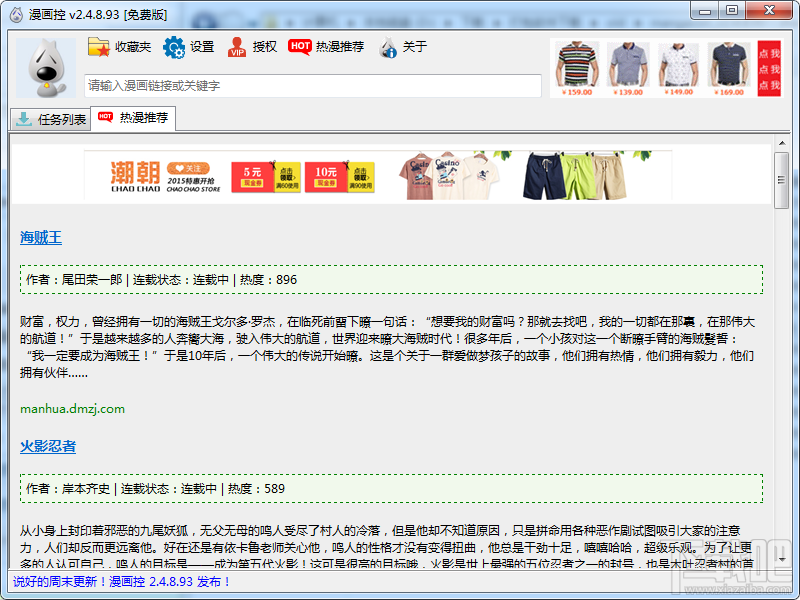Claim the 5元 coupon in banner
The height and width of the screenshot is (600, 800).
(x=266, y=177)
